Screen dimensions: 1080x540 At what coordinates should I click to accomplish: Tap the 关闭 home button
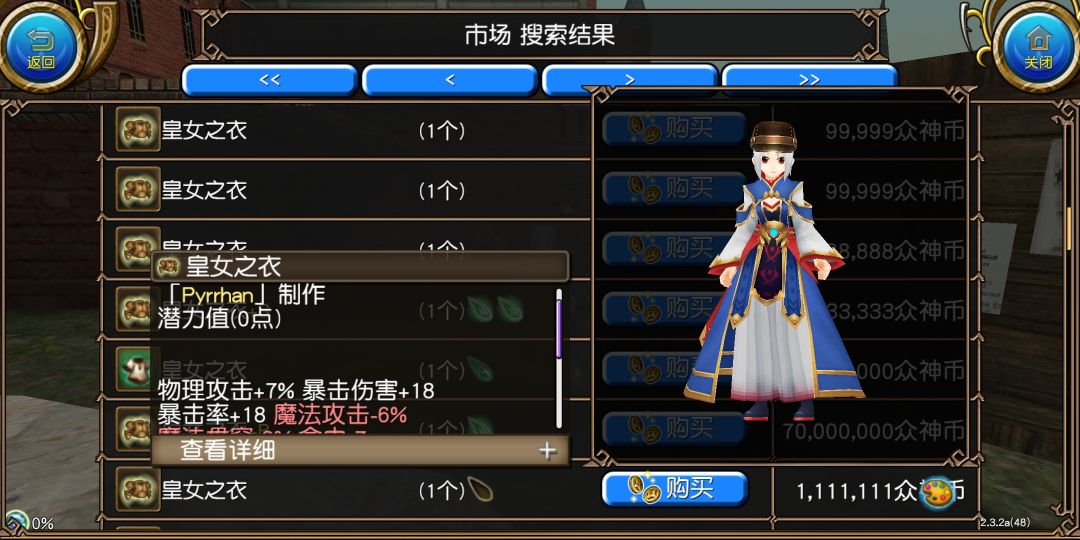1037,46
